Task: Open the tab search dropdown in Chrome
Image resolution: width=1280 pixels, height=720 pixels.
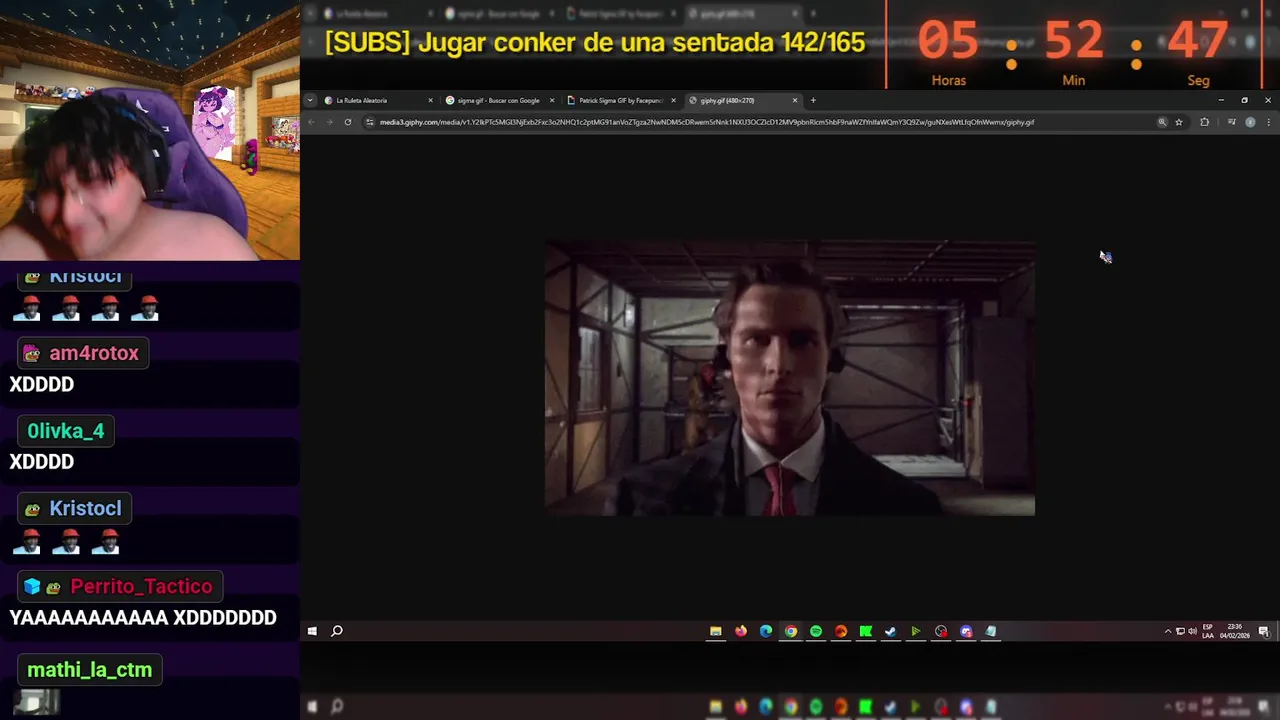Action: click(x=310, y=100)
